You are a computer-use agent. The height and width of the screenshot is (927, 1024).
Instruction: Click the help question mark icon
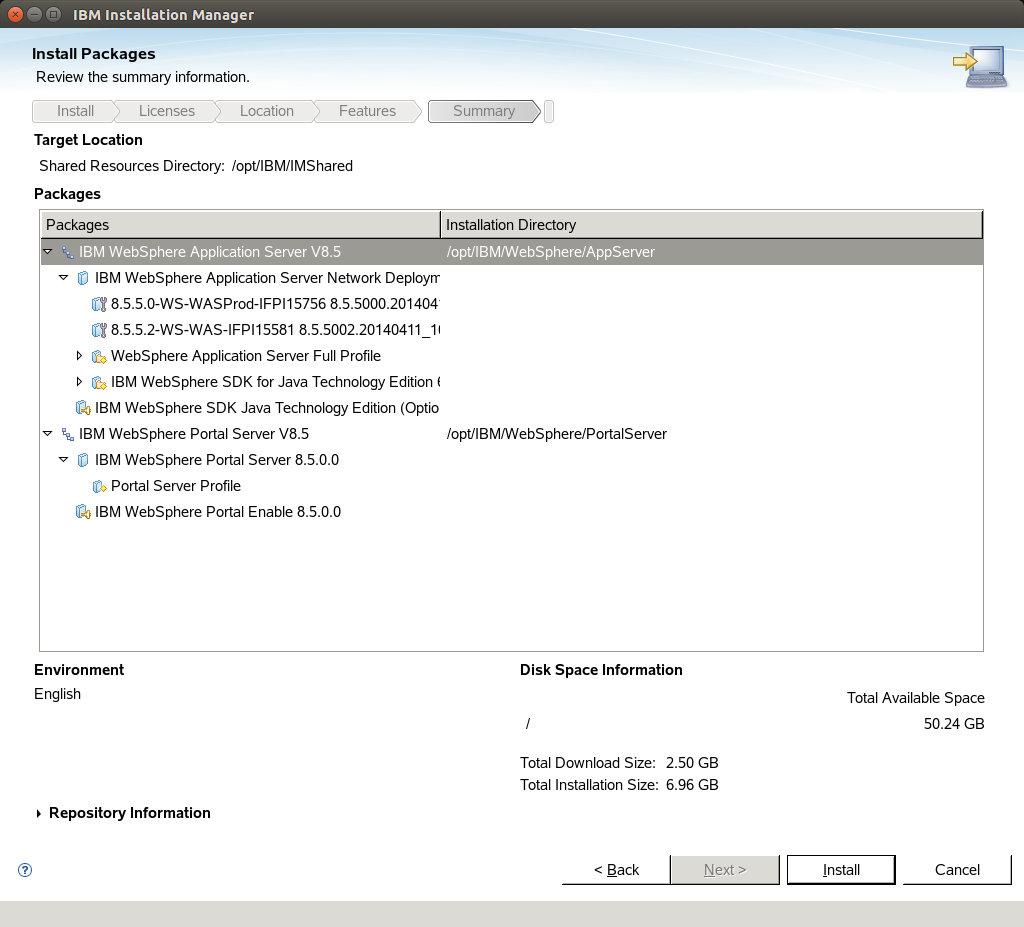click(25, 870)
